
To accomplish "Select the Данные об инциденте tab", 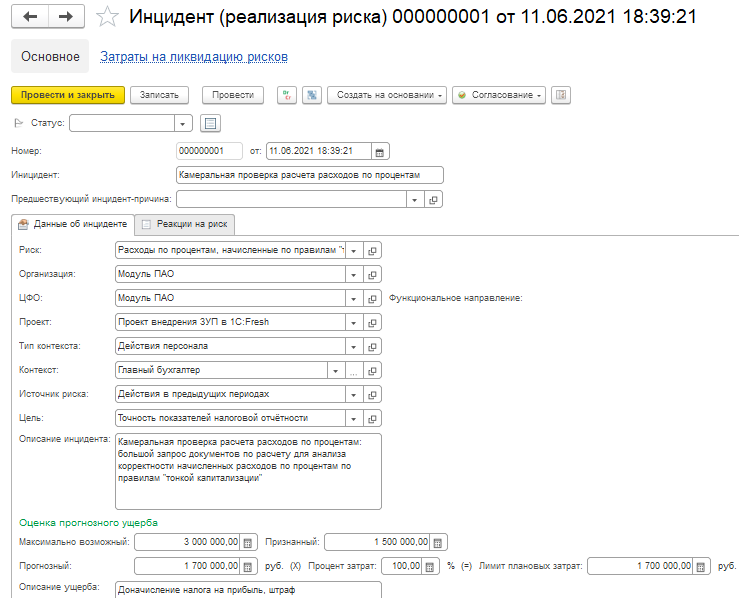I will pos(72,224).
